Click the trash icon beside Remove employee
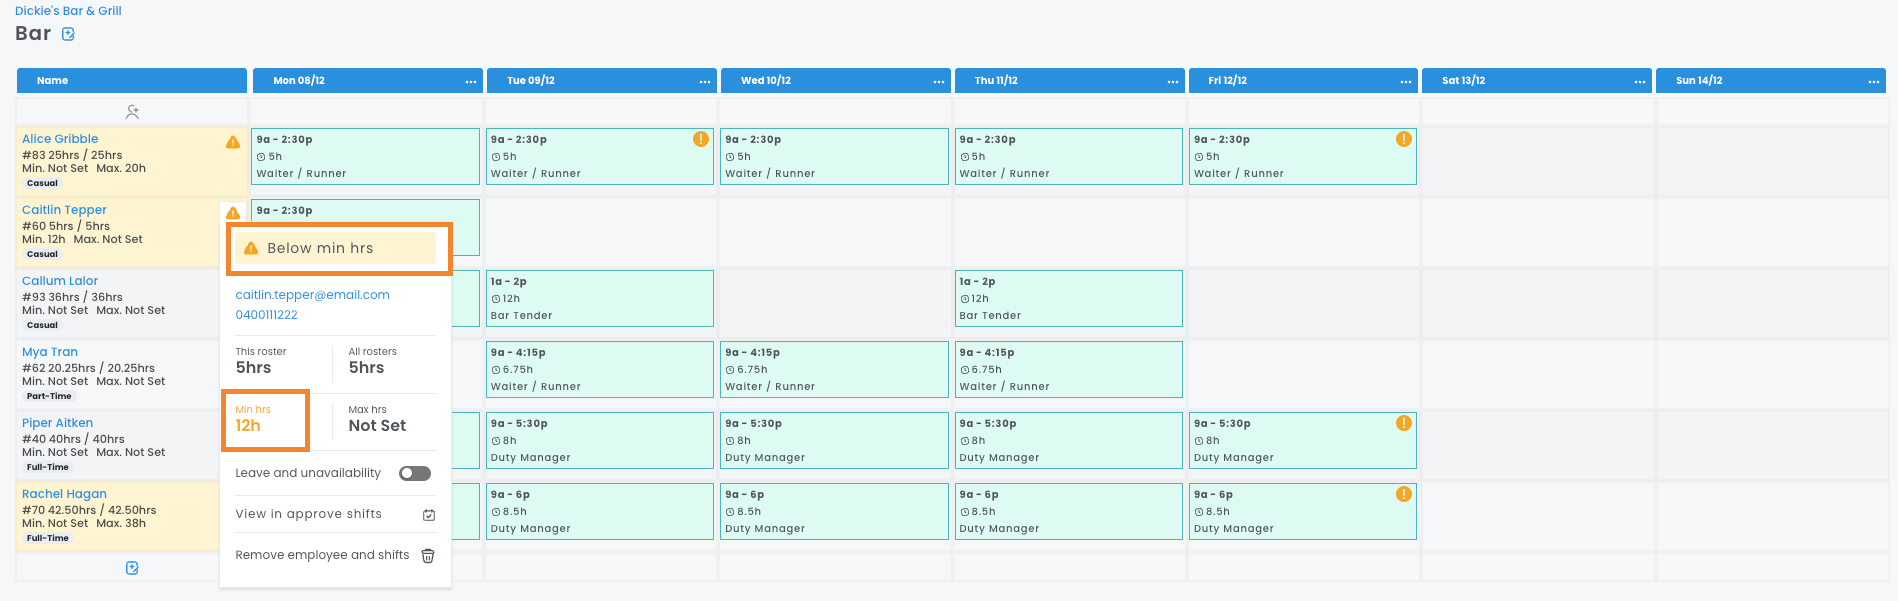Viewport: 1898px width, 601px height. [x=428, y=556]
